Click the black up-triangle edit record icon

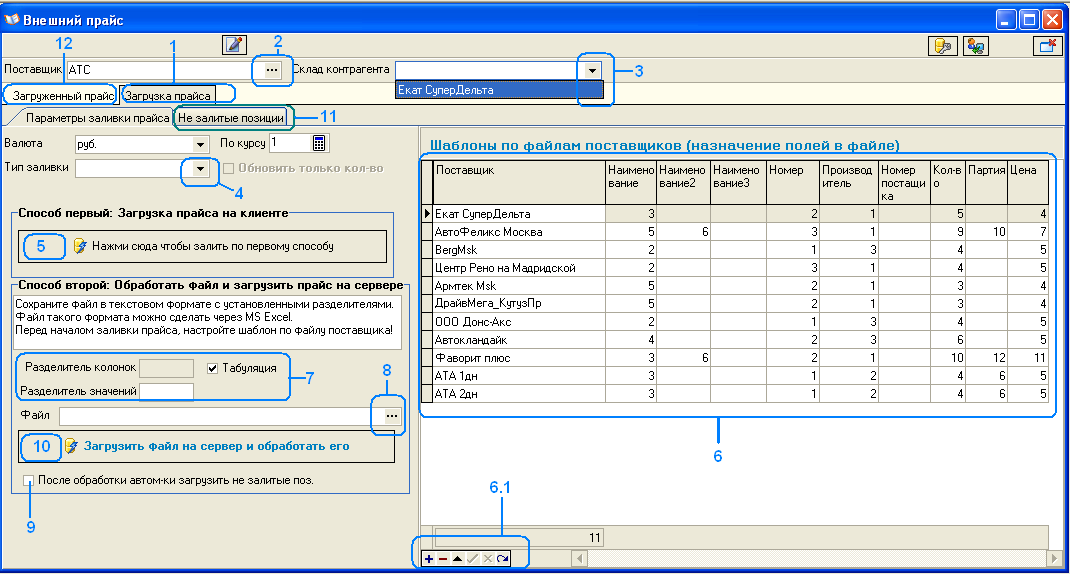(x=457, y=558)
